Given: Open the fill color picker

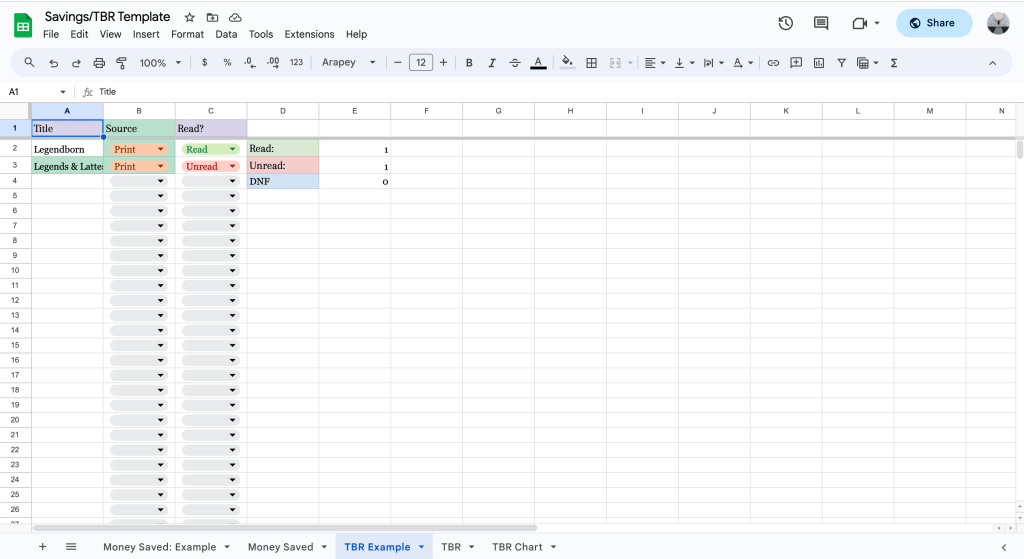Looking at the screenshot, I should click(567, 63).
